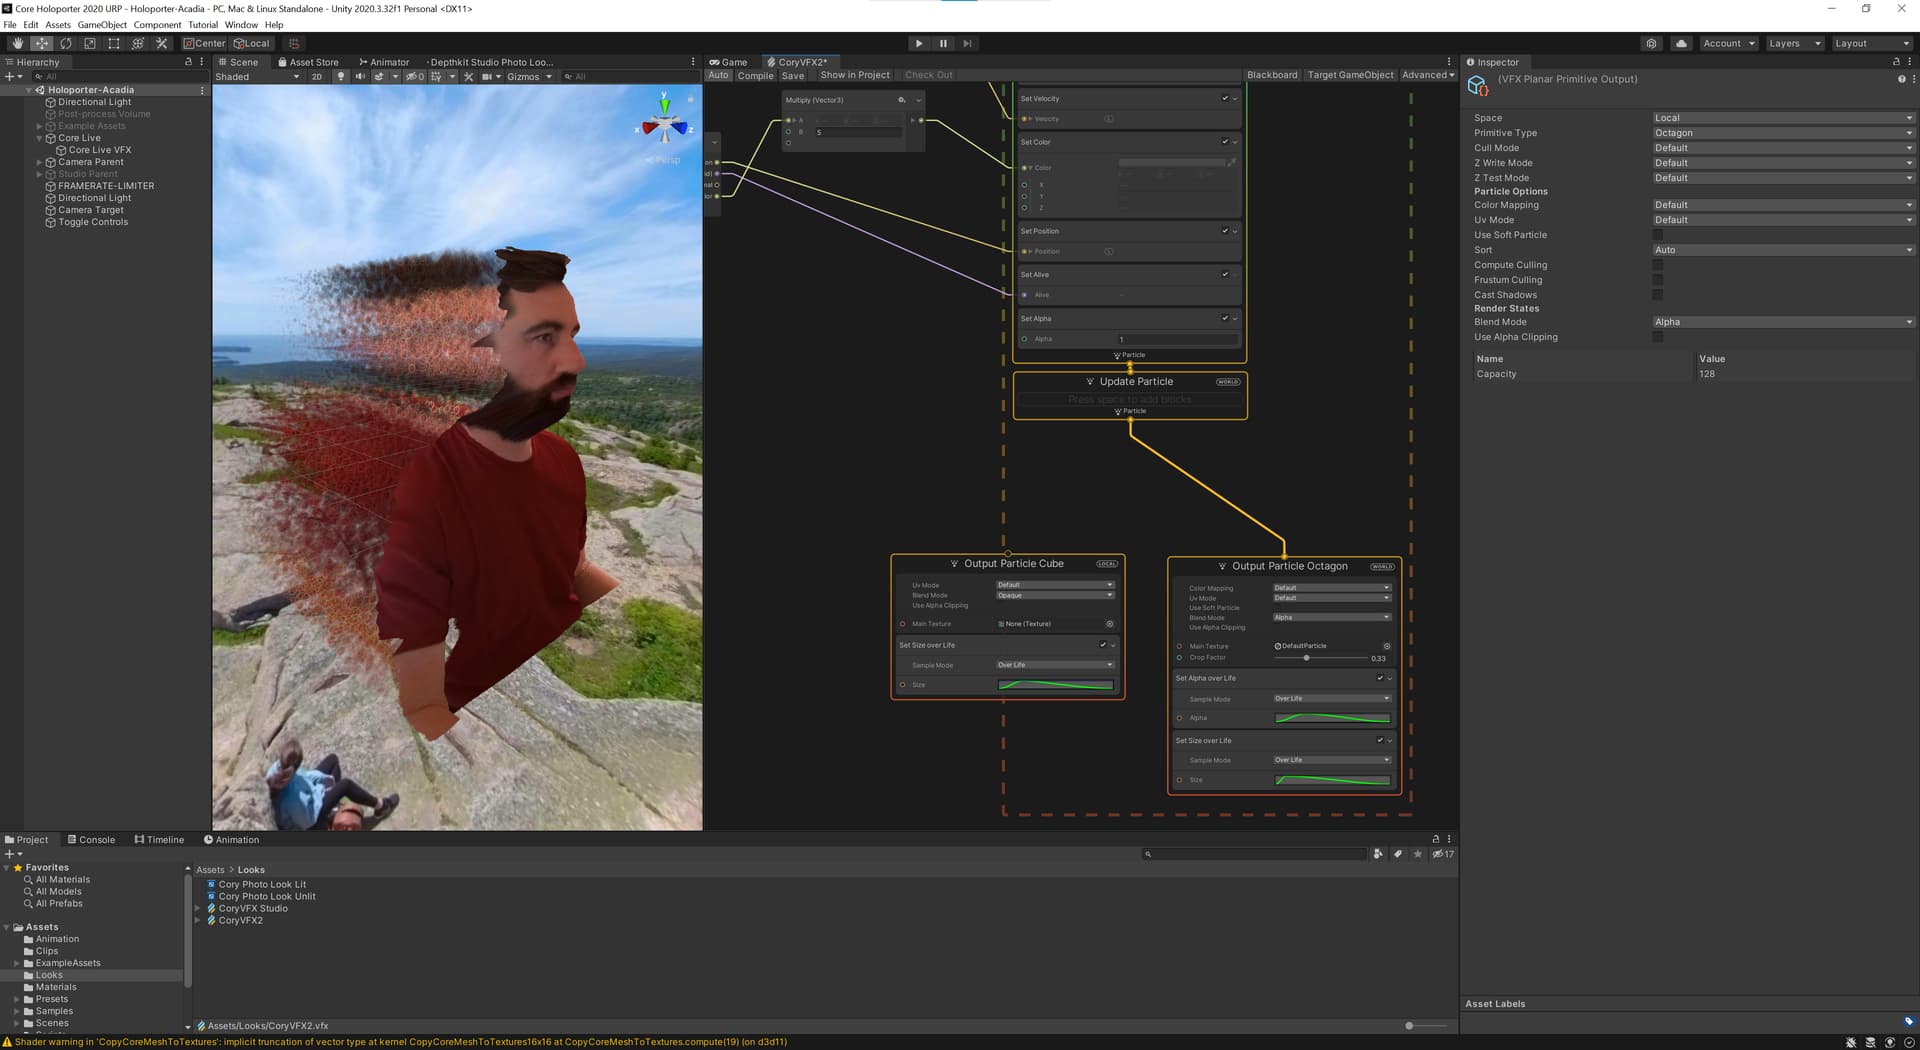Enable the Use Soft Particle checkbox

coord(1657,235)
